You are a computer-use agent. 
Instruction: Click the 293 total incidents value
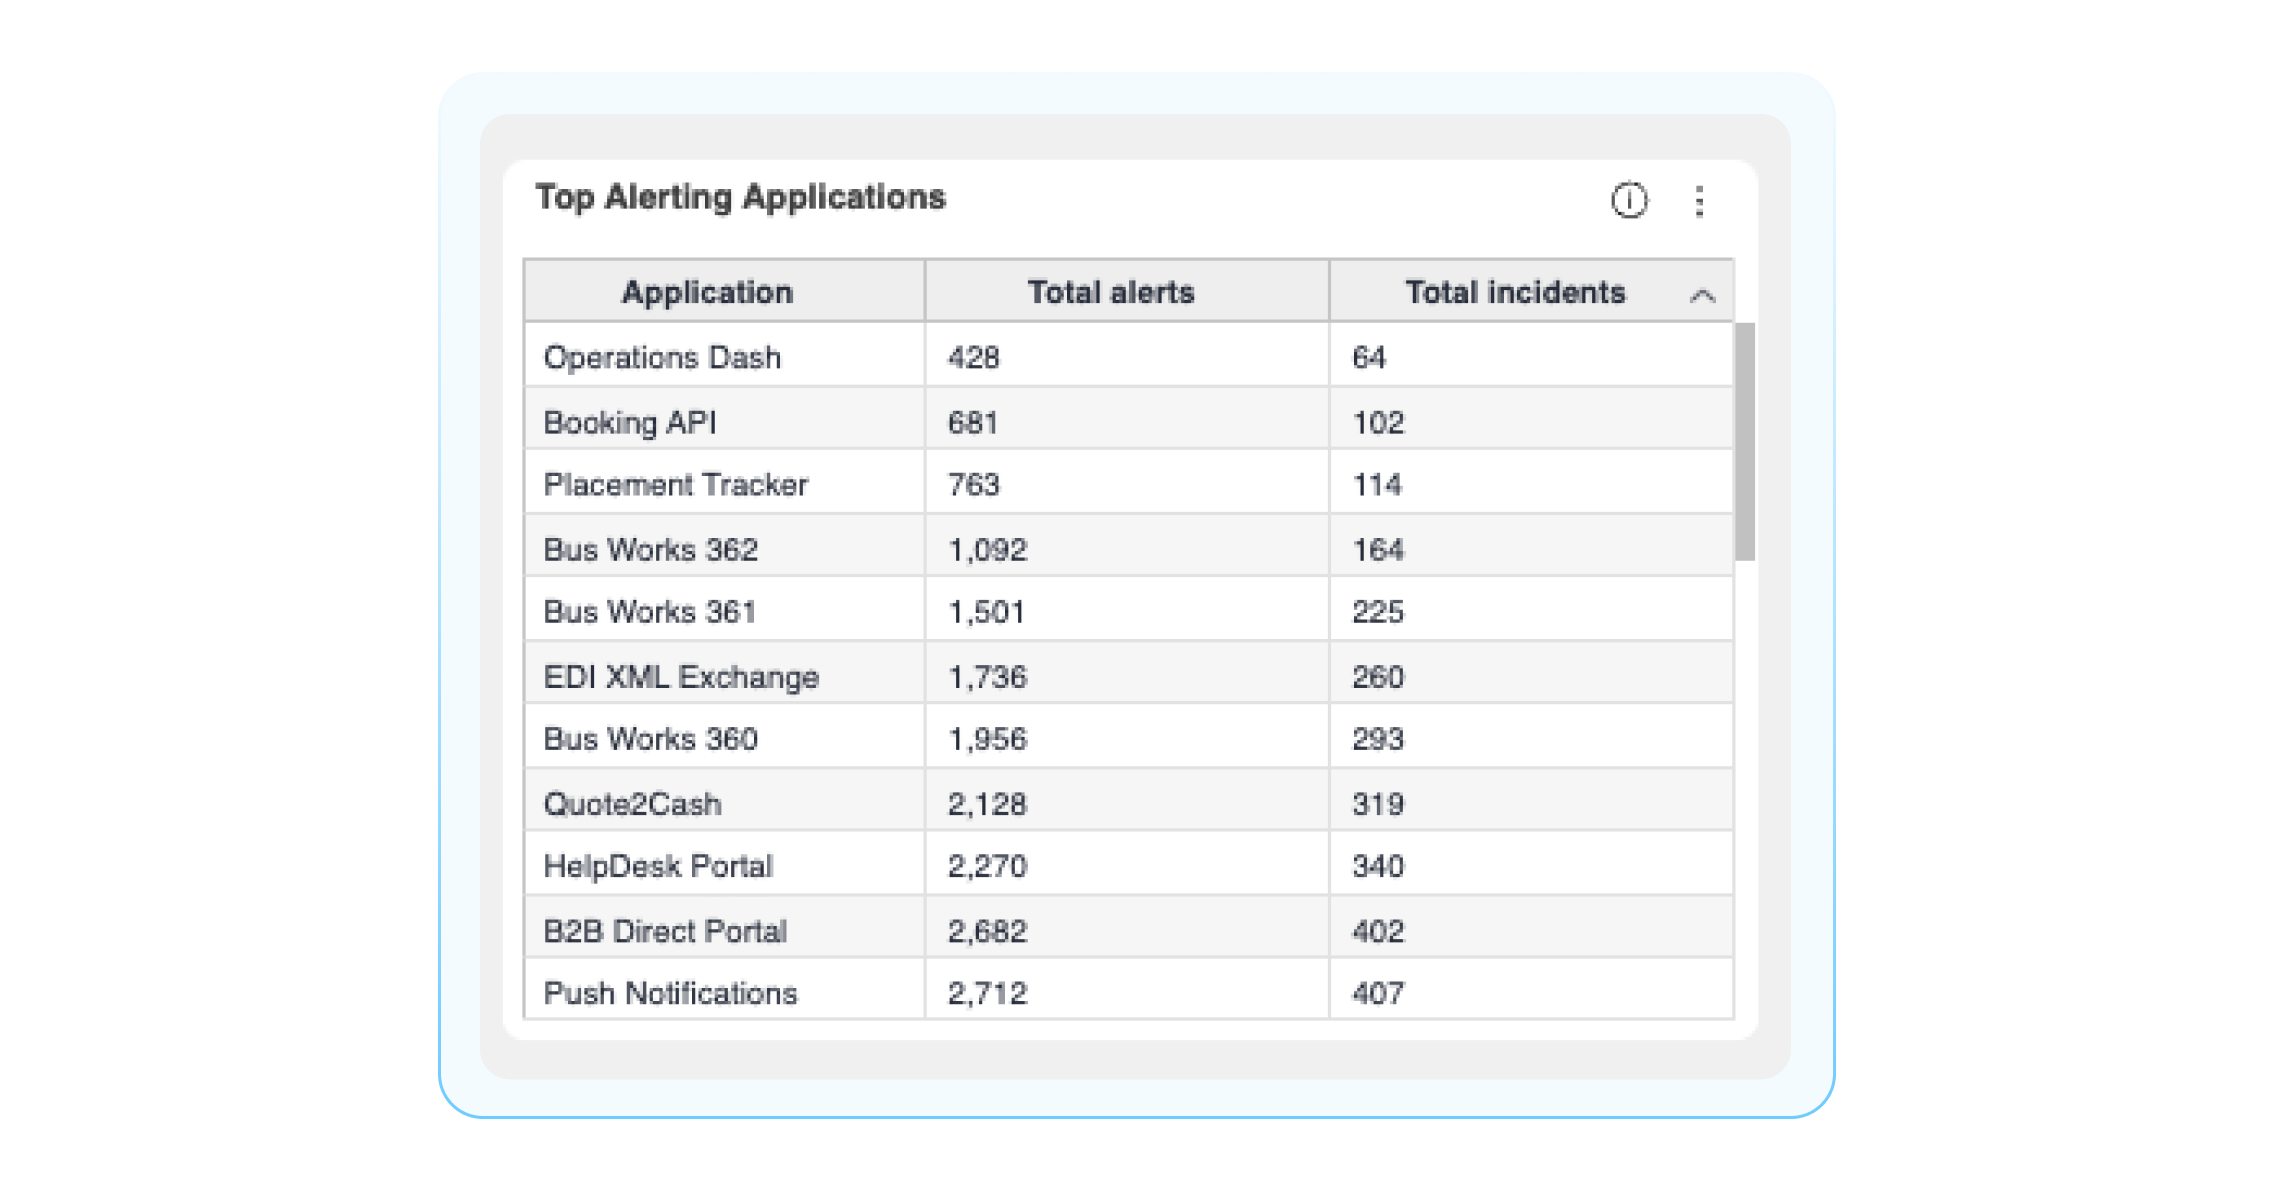(1378, 738)
